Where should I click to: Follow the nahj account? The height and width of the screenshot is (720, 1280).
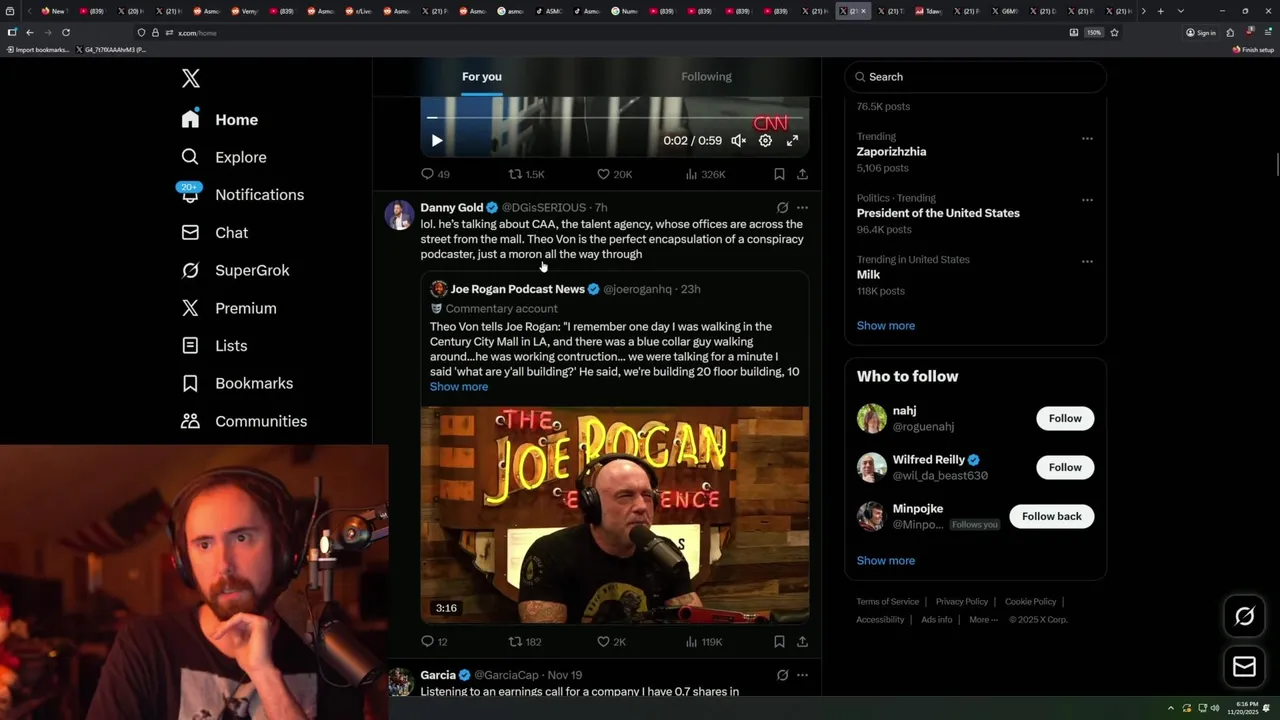[x=1065, y=418]
